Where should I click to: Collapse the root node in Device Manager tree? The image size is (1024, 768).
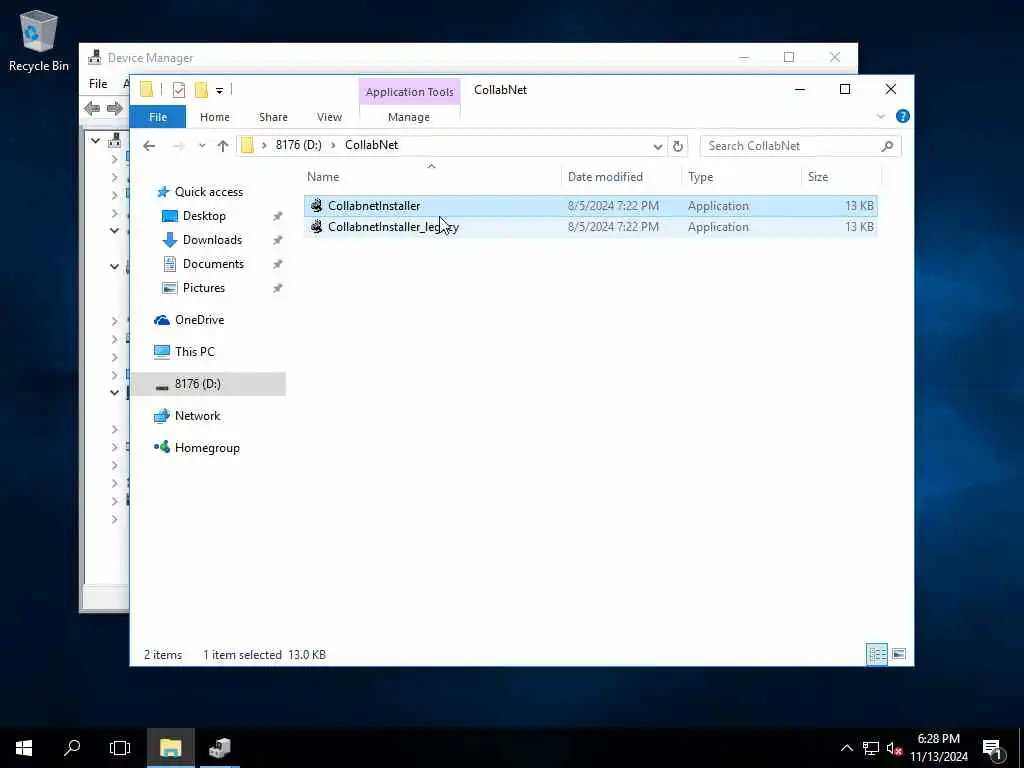pos(95,140)
